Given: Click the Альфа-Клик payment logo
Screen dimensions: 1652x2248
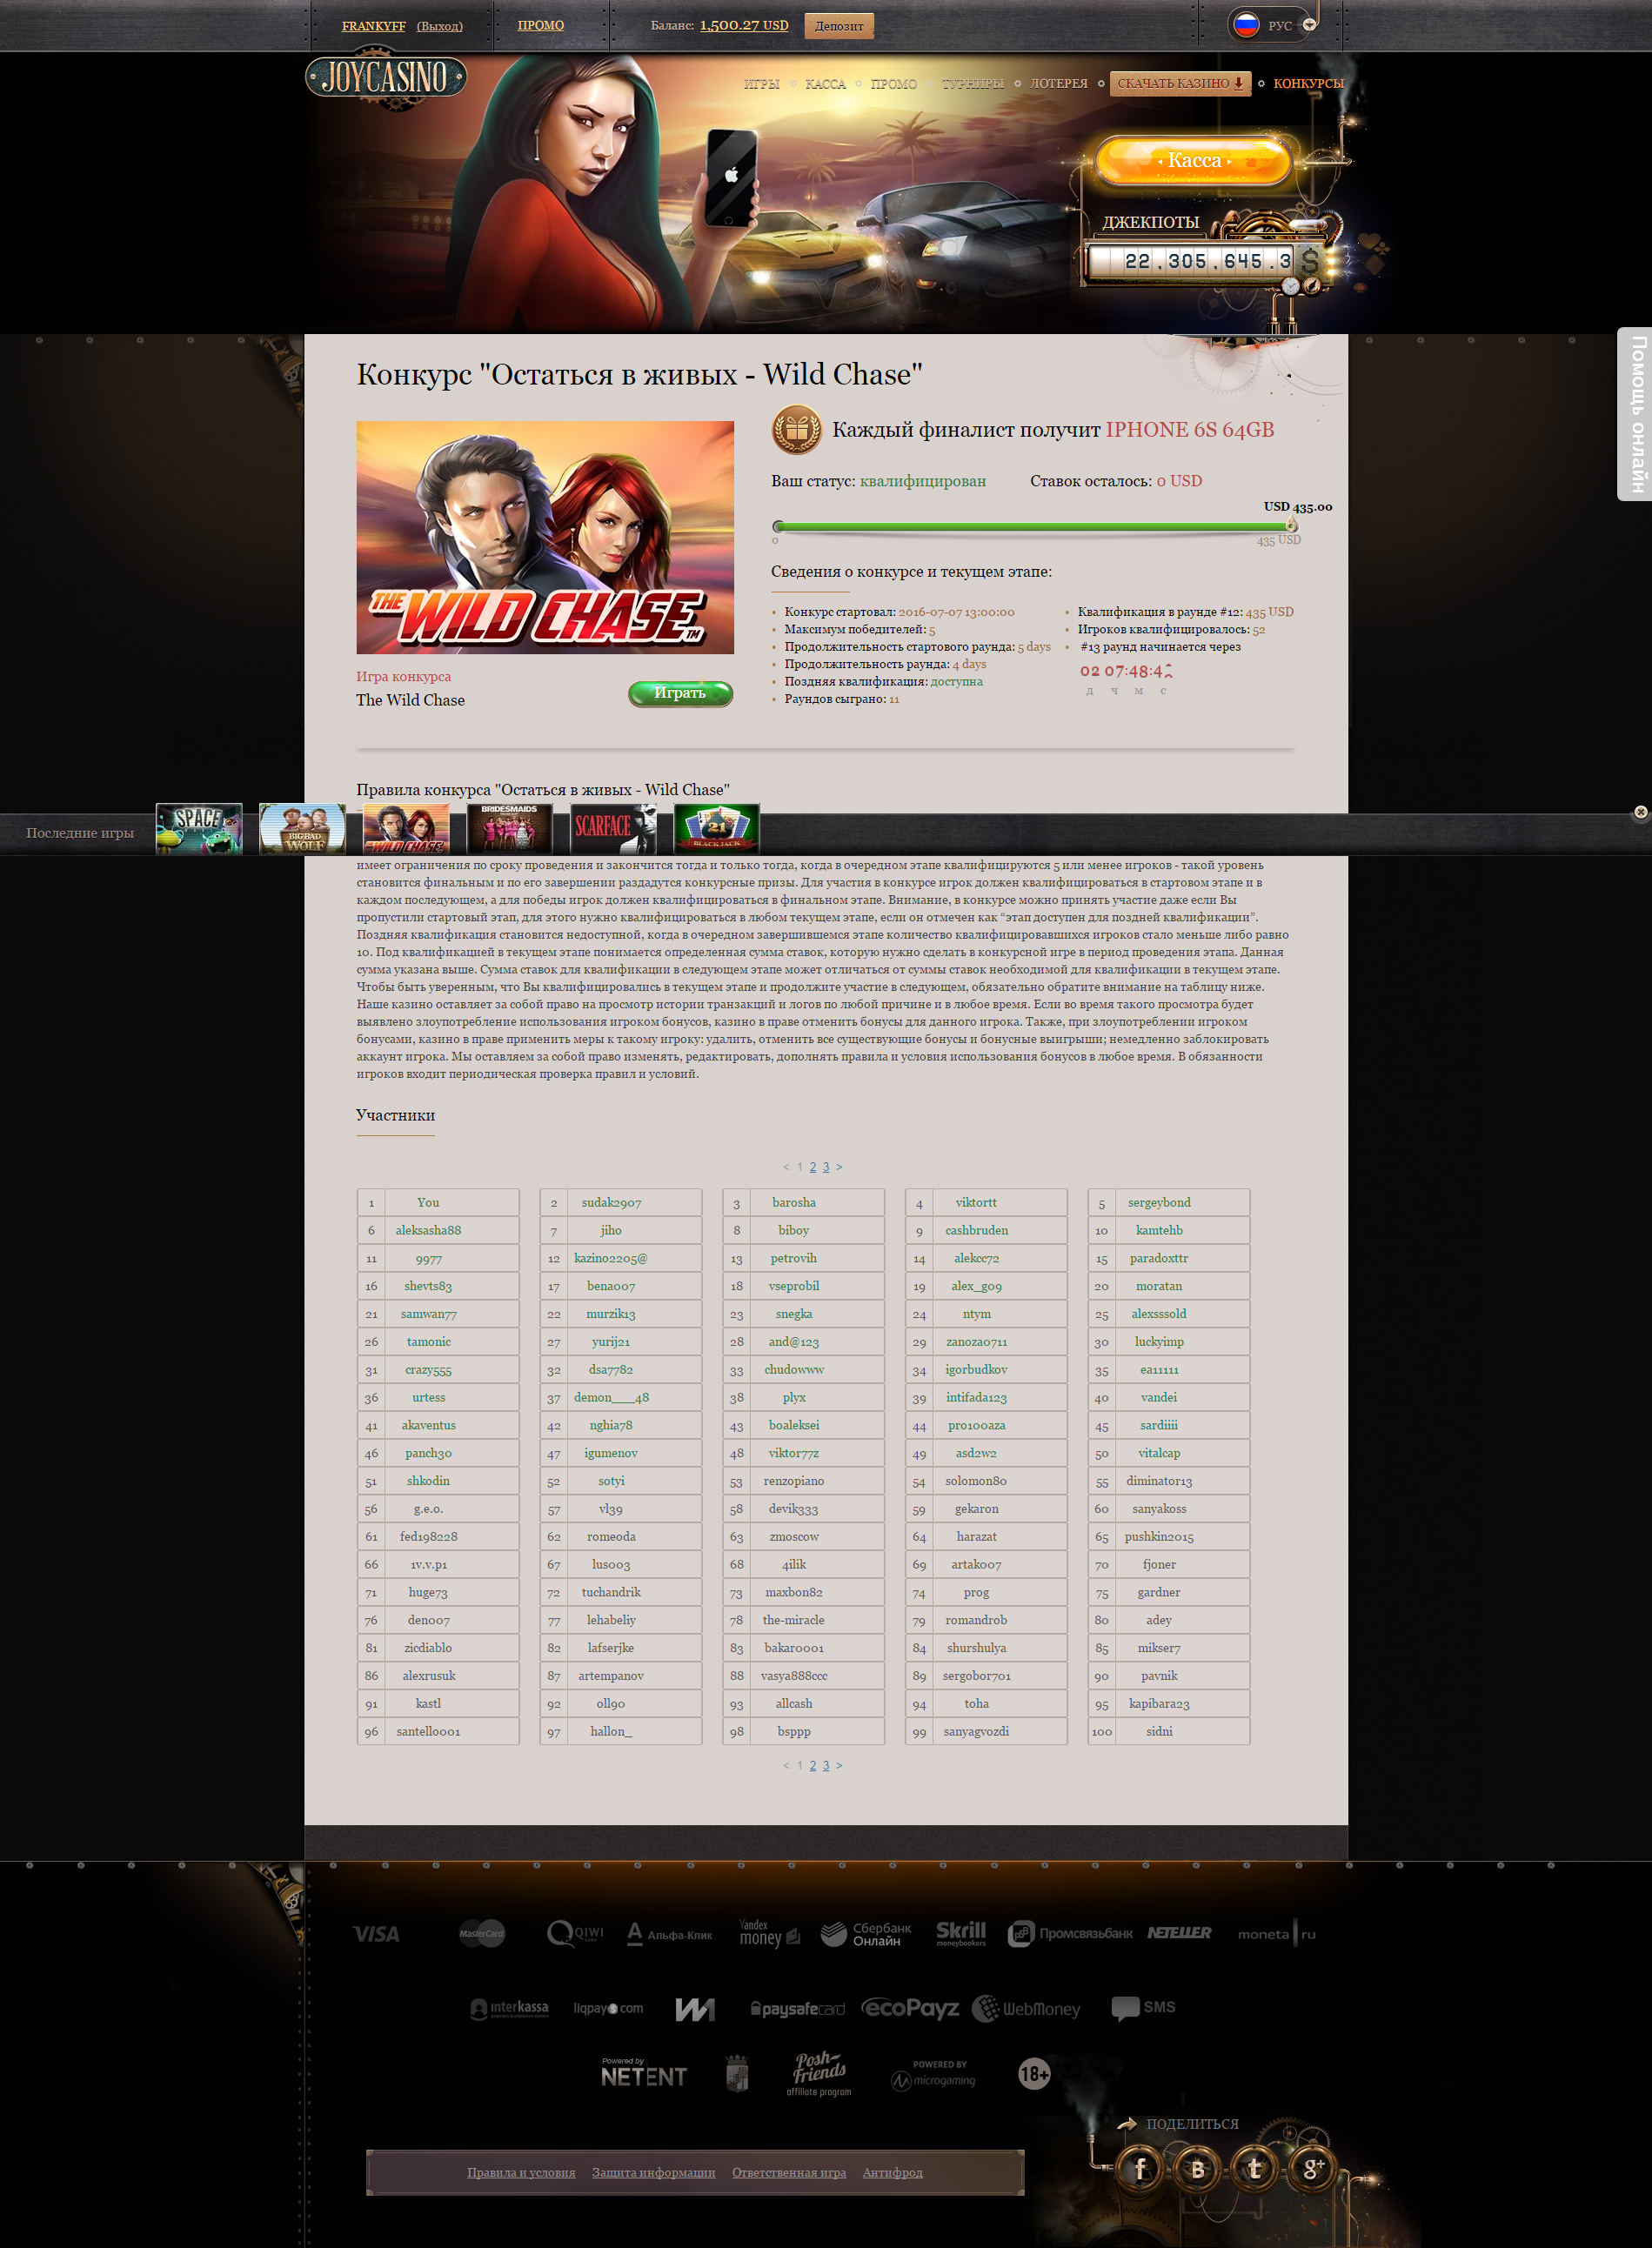Looking at the screenshot, I should coord(669,1934).
